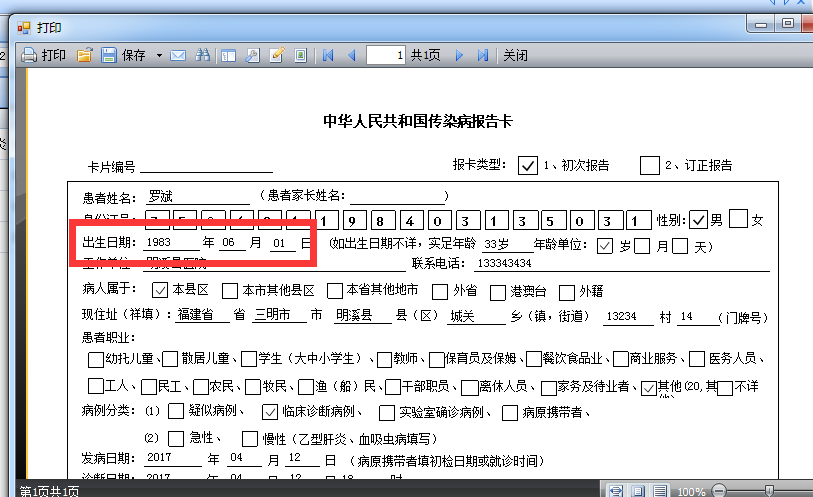
Task: Click the printer icon to print
Action: (x=29, y=55)
